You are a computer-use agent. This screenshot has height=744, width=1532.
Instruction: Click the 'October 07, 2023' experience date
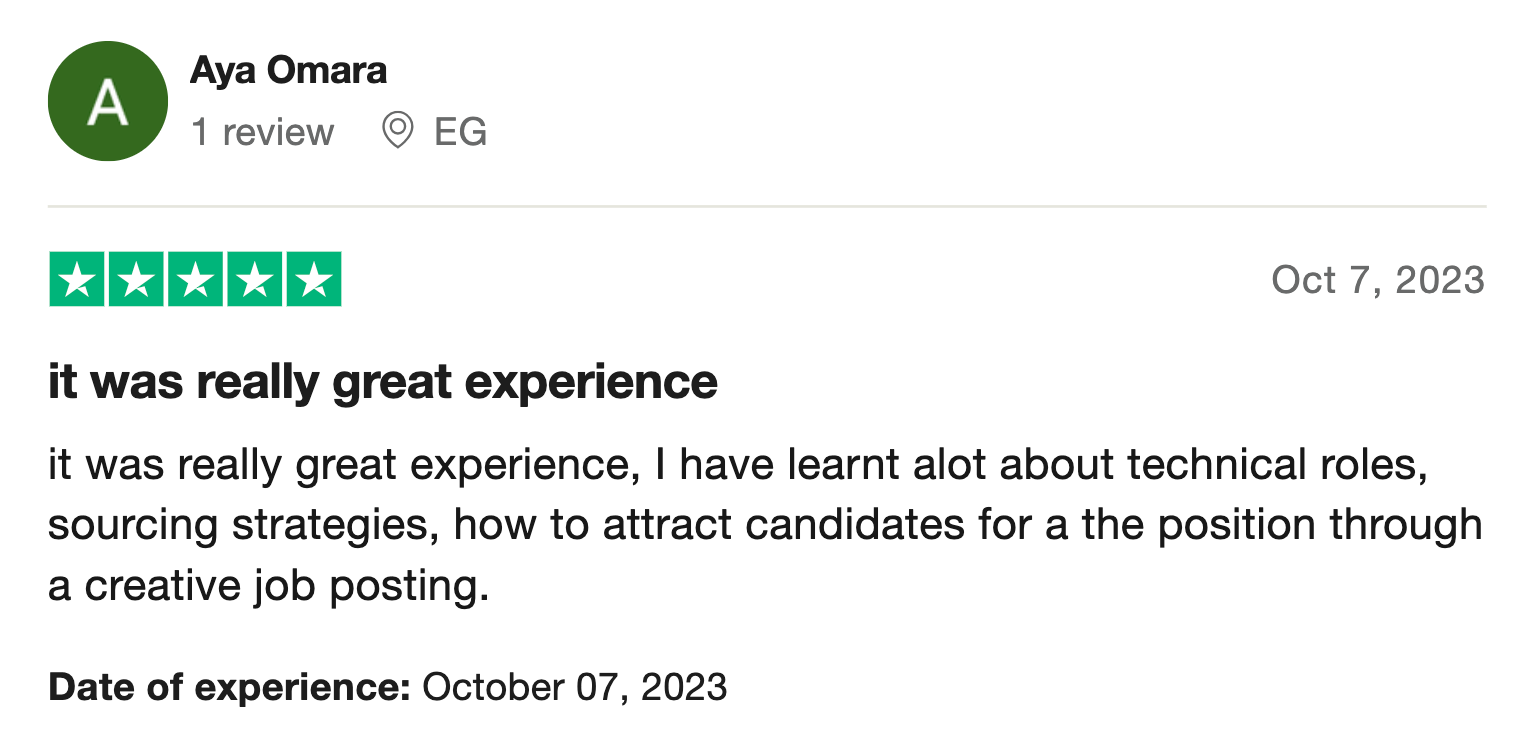tap(575, 688)
